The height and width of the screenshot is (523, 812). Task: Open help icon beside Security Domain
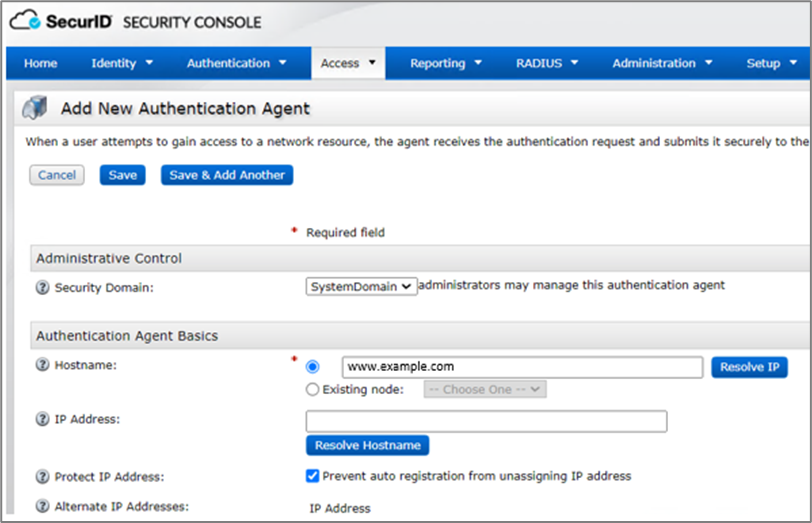pos(43,287)
